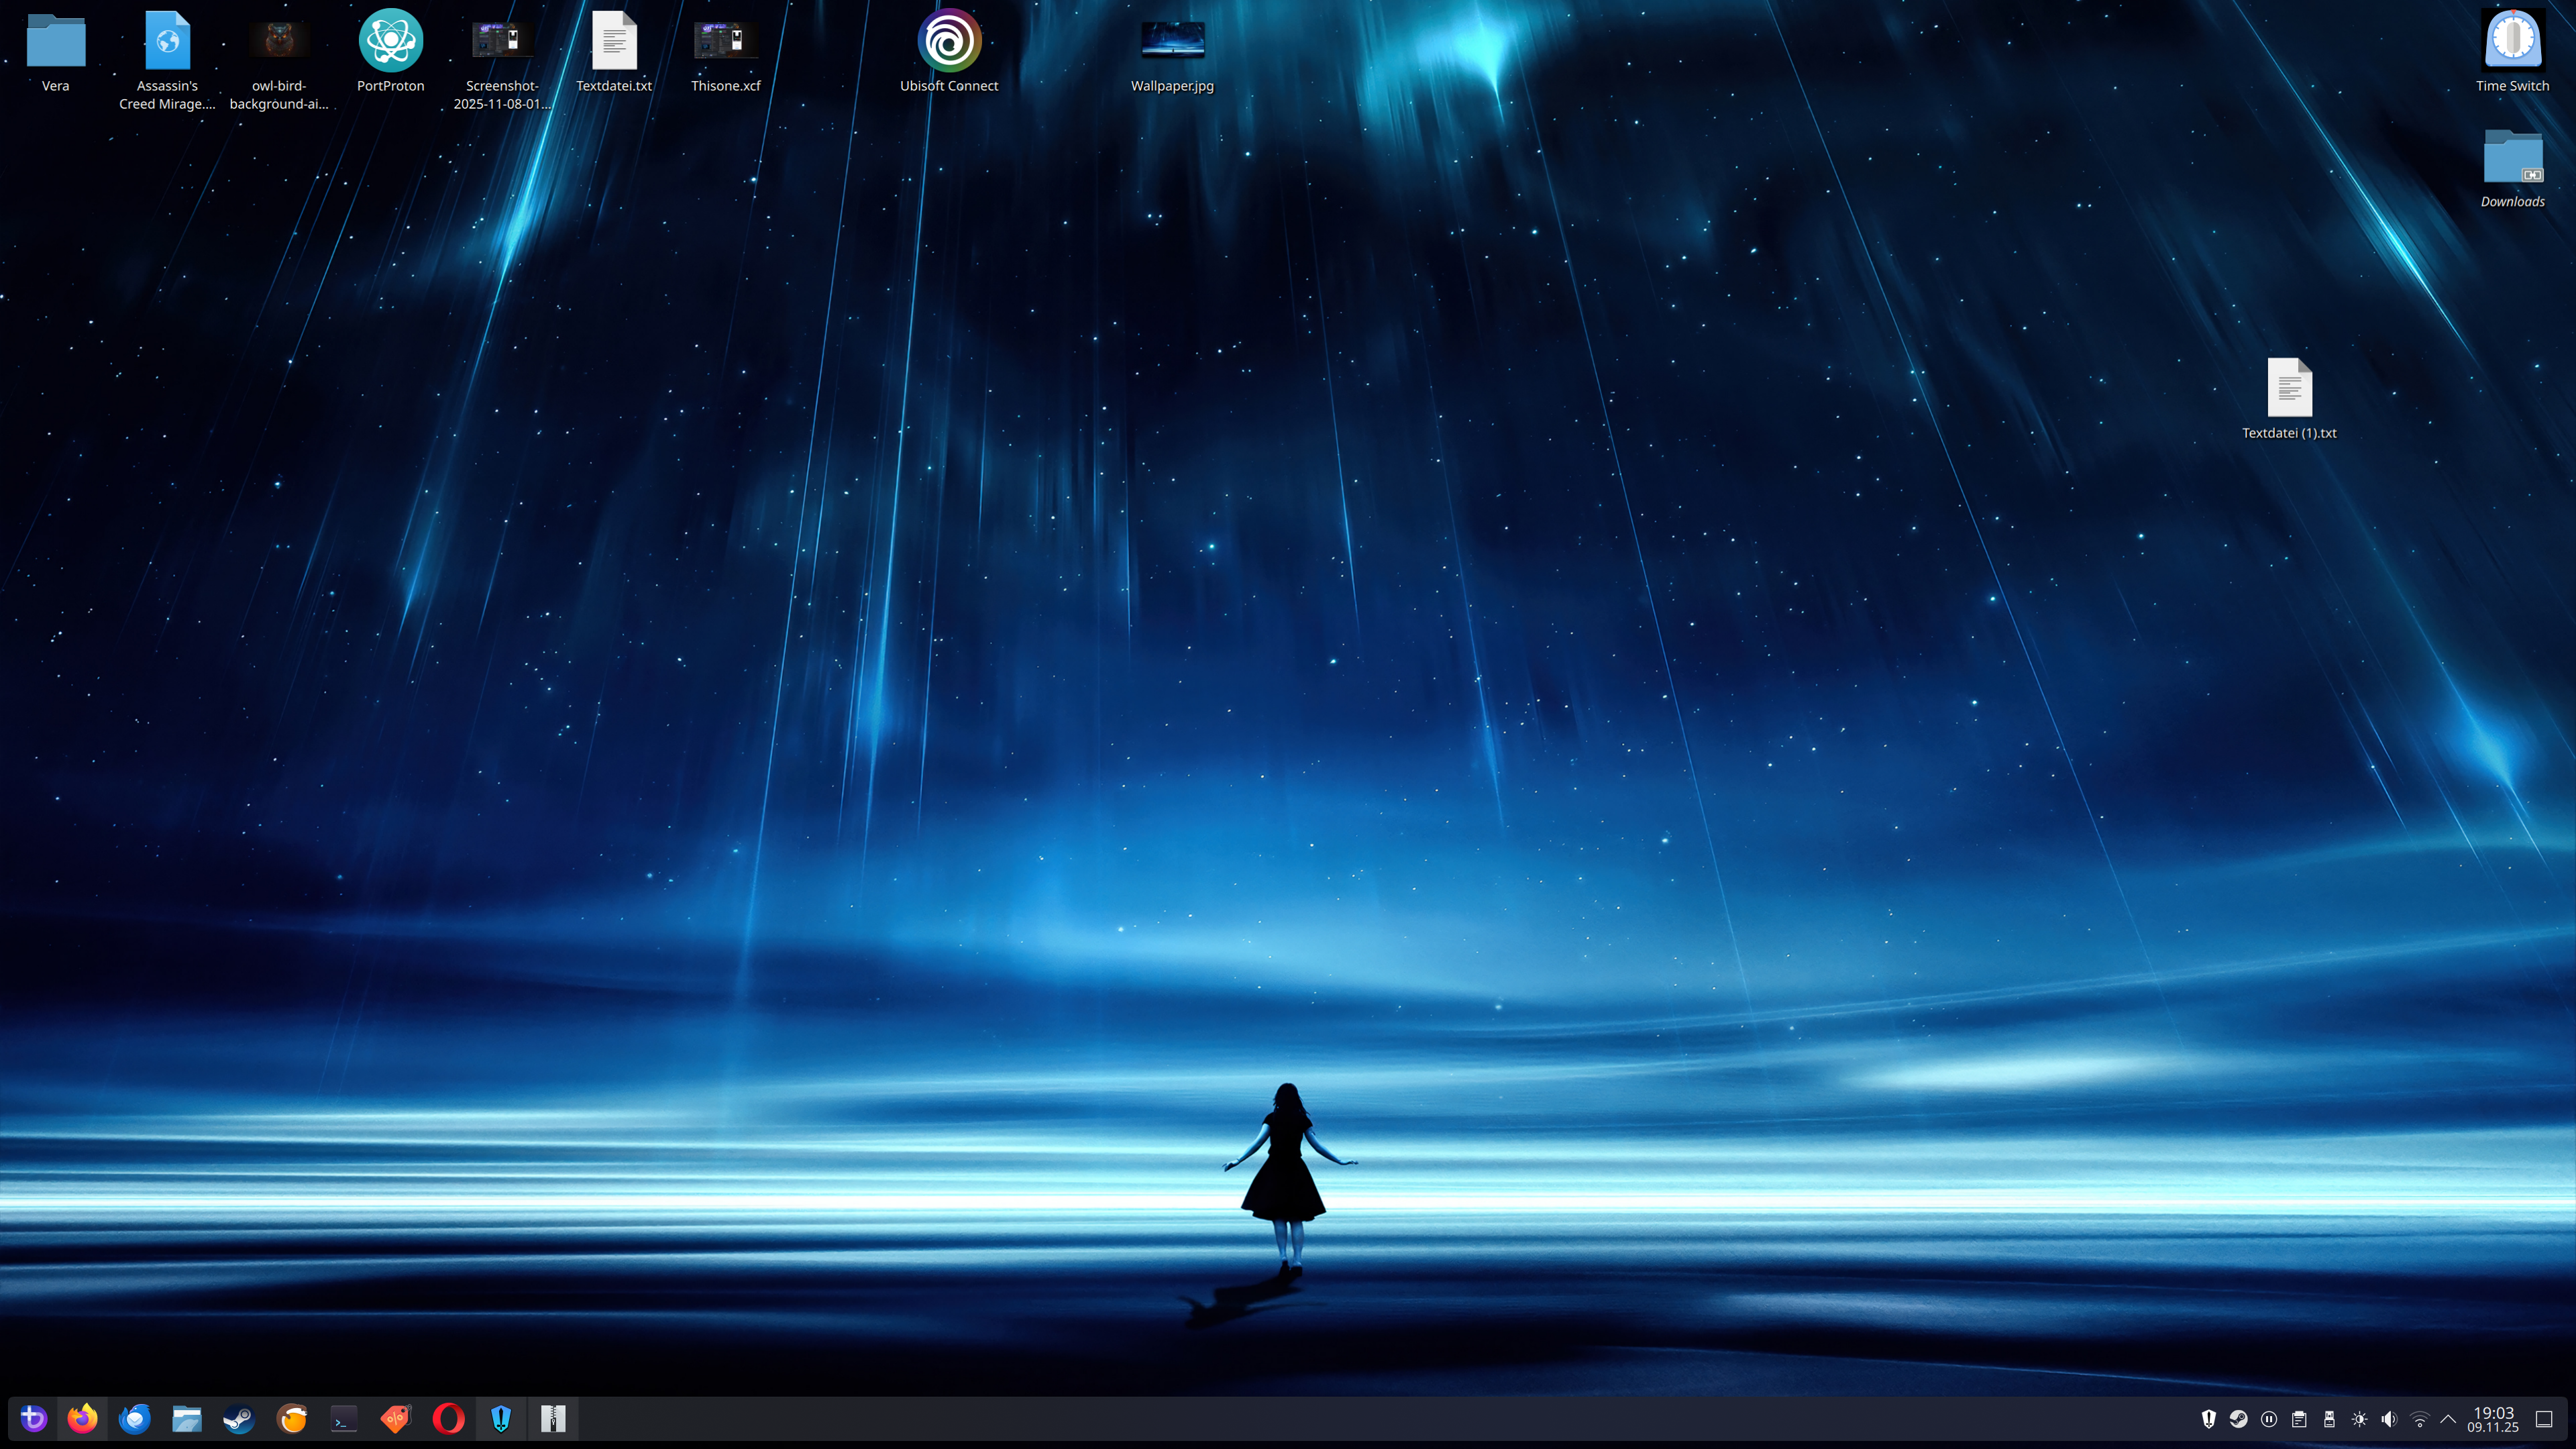Click the Heroic Games Launcher taskbar icon
2576x1449 pixels.
[501, 1418]
